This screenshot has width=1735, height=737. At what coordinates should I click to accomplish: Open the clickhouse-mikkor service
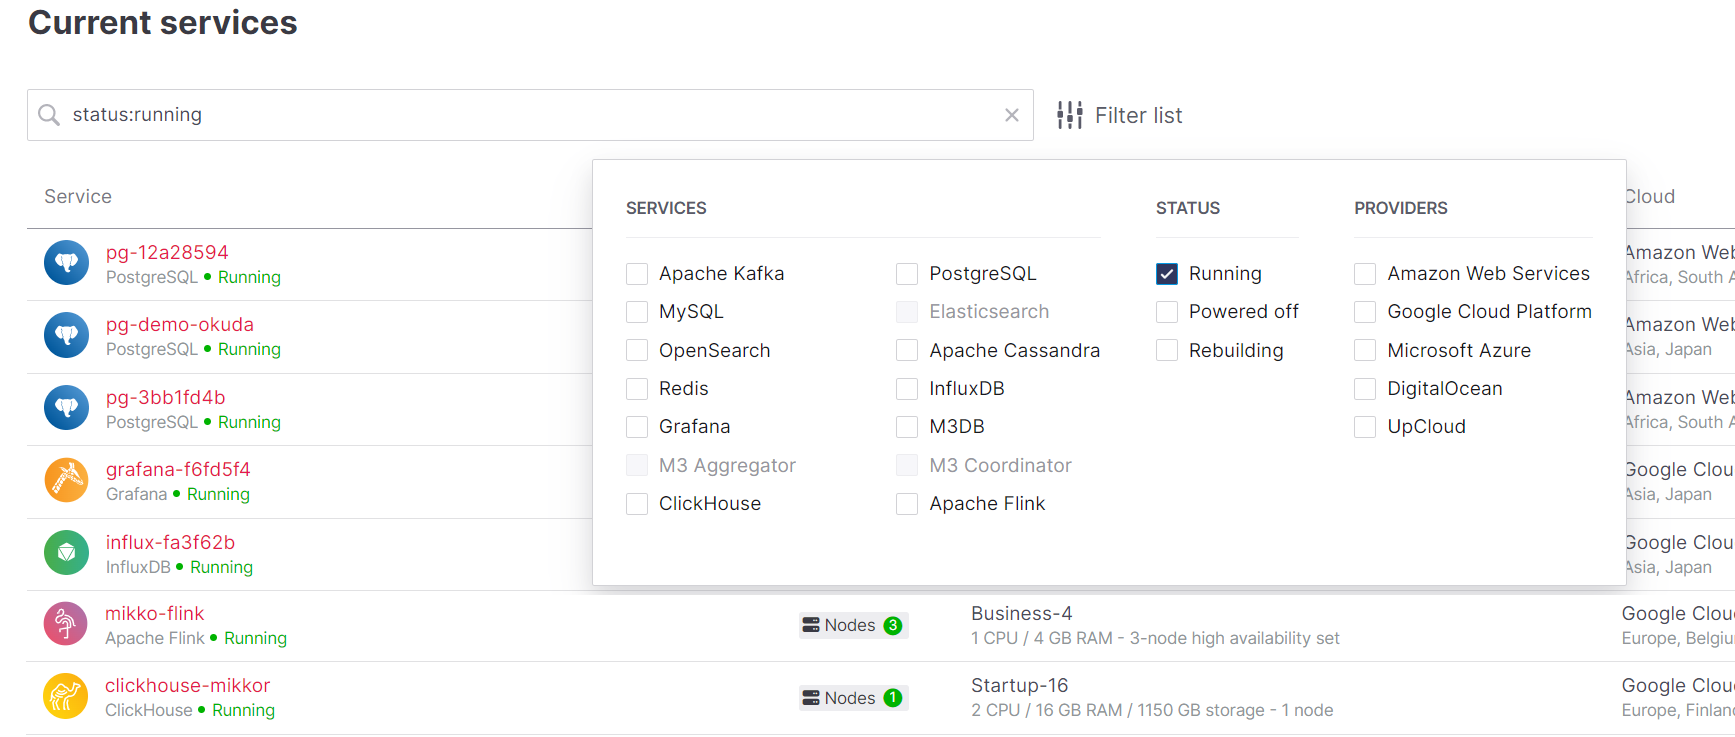pyautogui.click(x=188, y=686)
